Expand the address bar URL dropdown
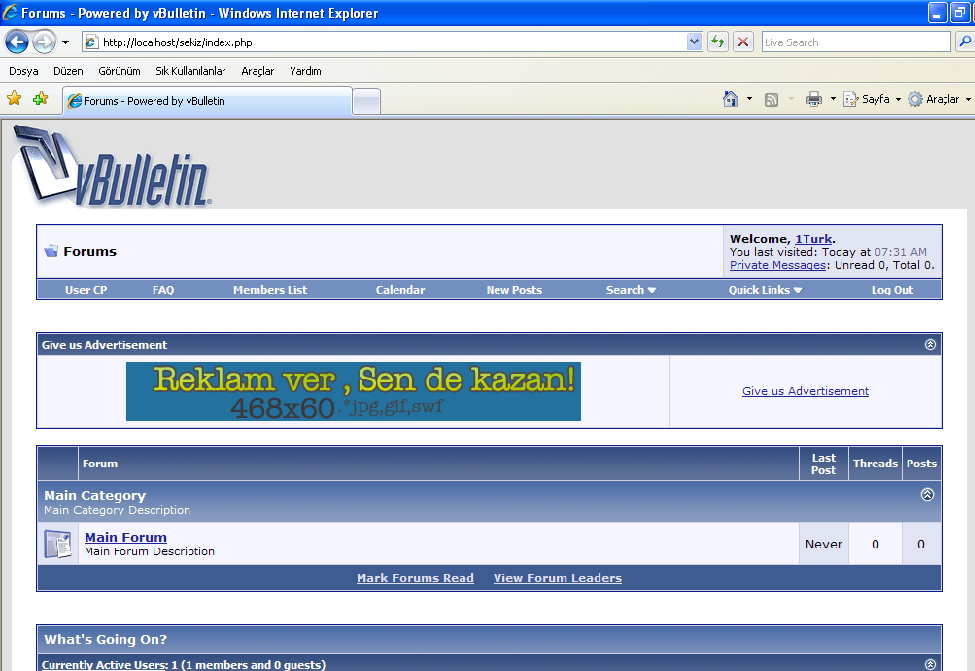The image size is (975, 671). click(694, 42)
